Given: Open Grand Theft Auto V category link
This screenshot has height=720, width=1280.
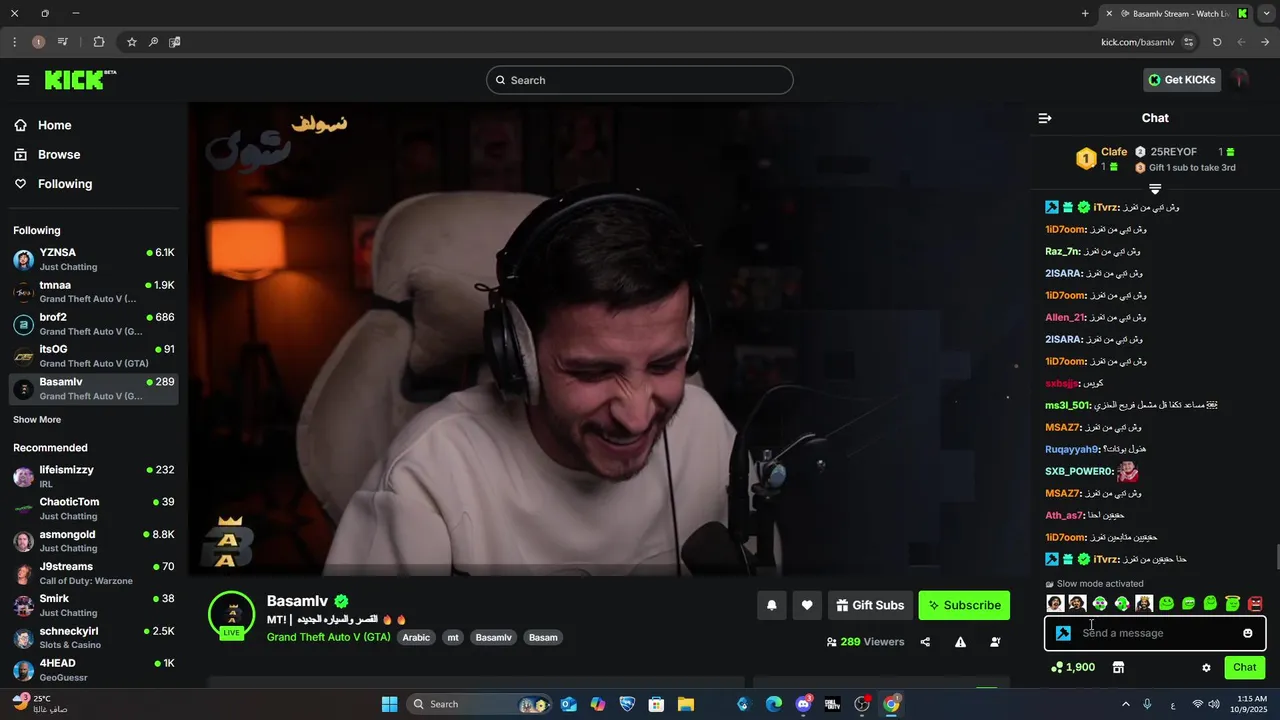Looking at the screenshot, I should (x=329, y=637).
